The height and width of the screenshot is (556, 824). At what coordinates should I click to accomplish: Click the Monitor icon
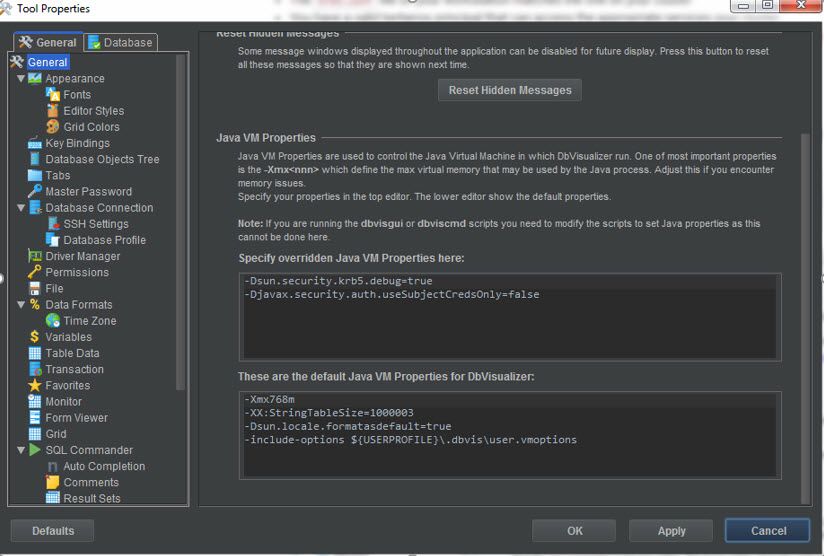(x=35, y=401)
